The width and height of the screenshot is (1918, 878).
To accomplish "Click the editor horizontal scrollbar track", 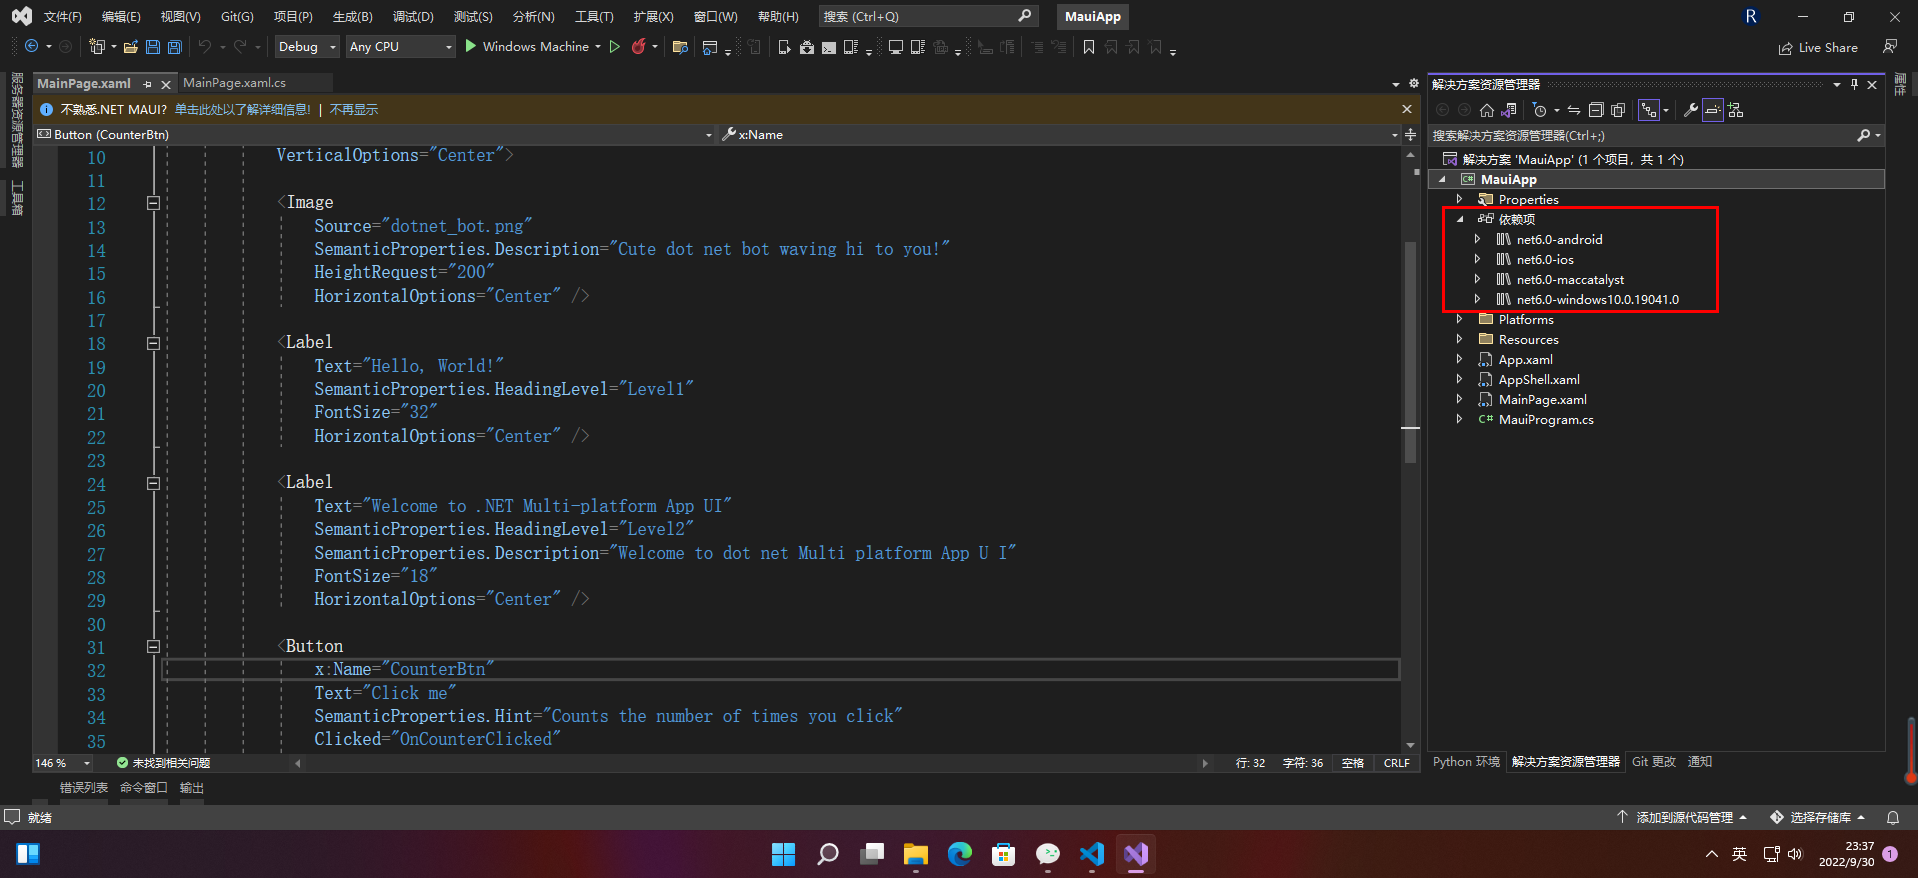I will coord(750,763).
